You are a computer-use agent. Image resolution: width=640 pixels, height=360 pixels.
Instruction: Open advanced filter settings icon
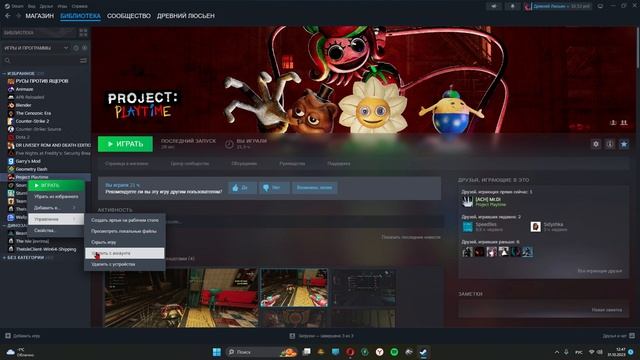(x=83, y=60)
